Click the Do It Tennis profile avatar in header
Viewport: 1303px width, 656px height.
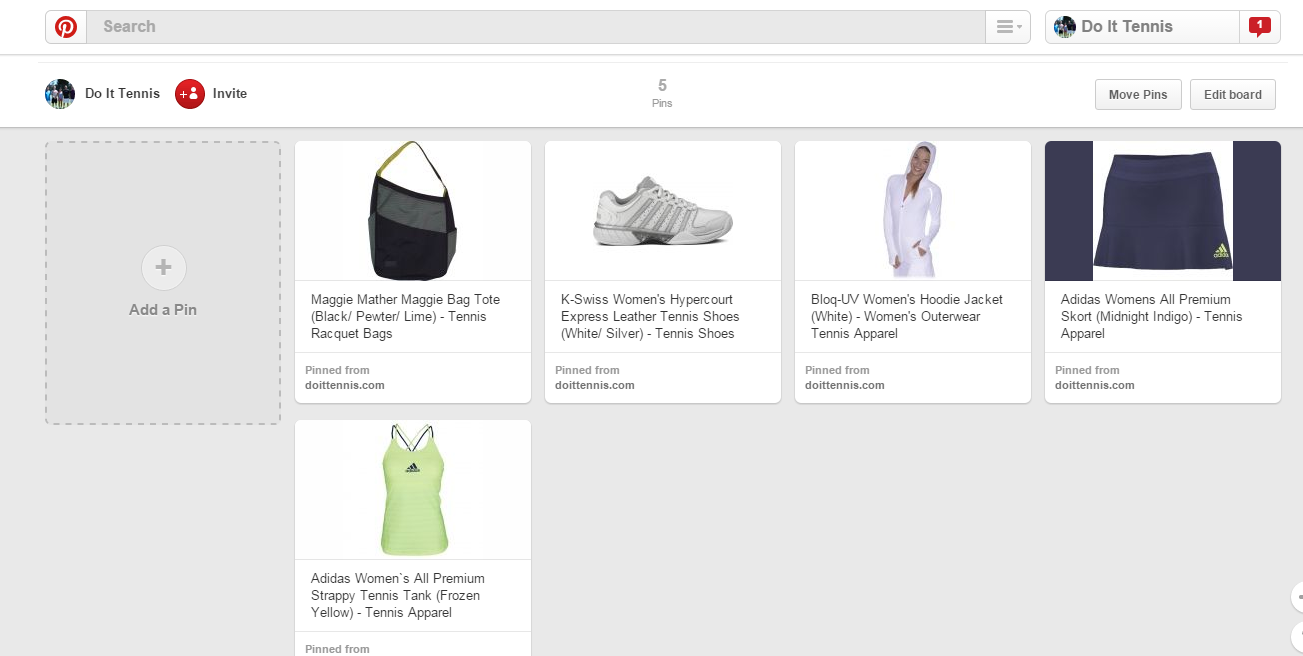pyautogui.click(x=1065, y=27)
